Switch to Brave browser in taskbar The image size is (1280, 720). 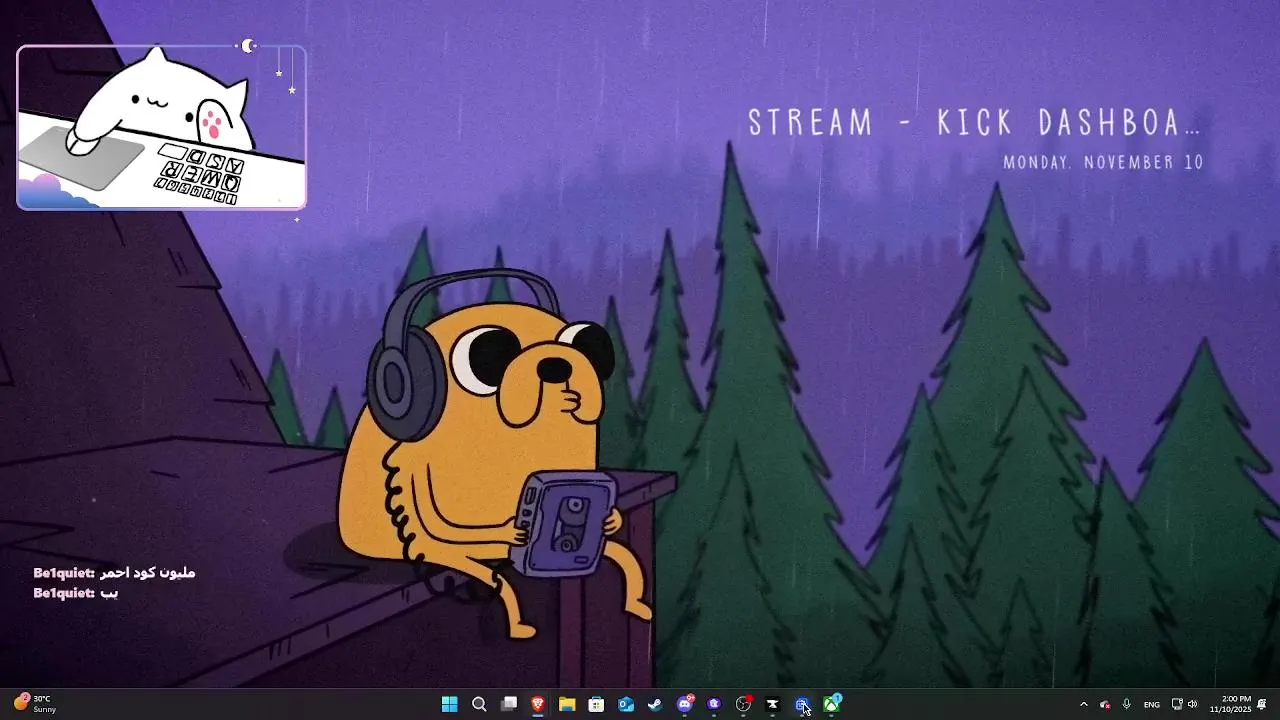(x=538, y=704)
